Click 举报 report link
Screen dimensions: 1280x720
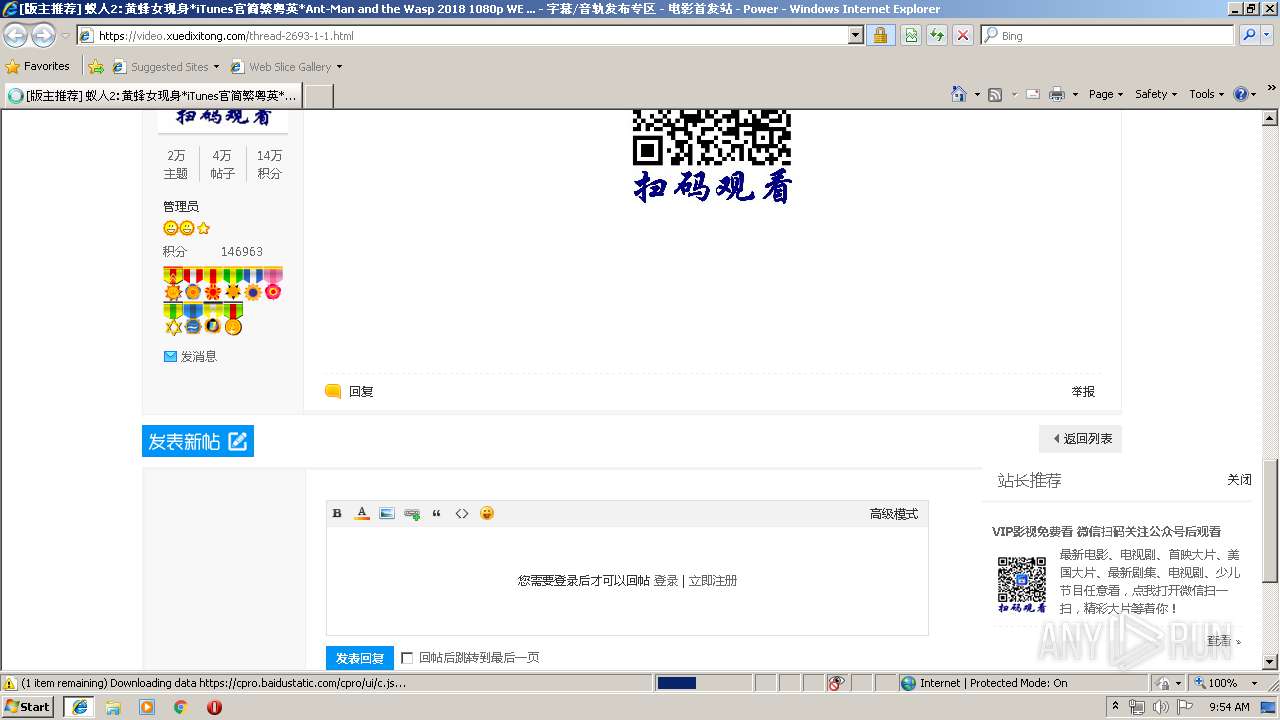[x=1083, y=391]
